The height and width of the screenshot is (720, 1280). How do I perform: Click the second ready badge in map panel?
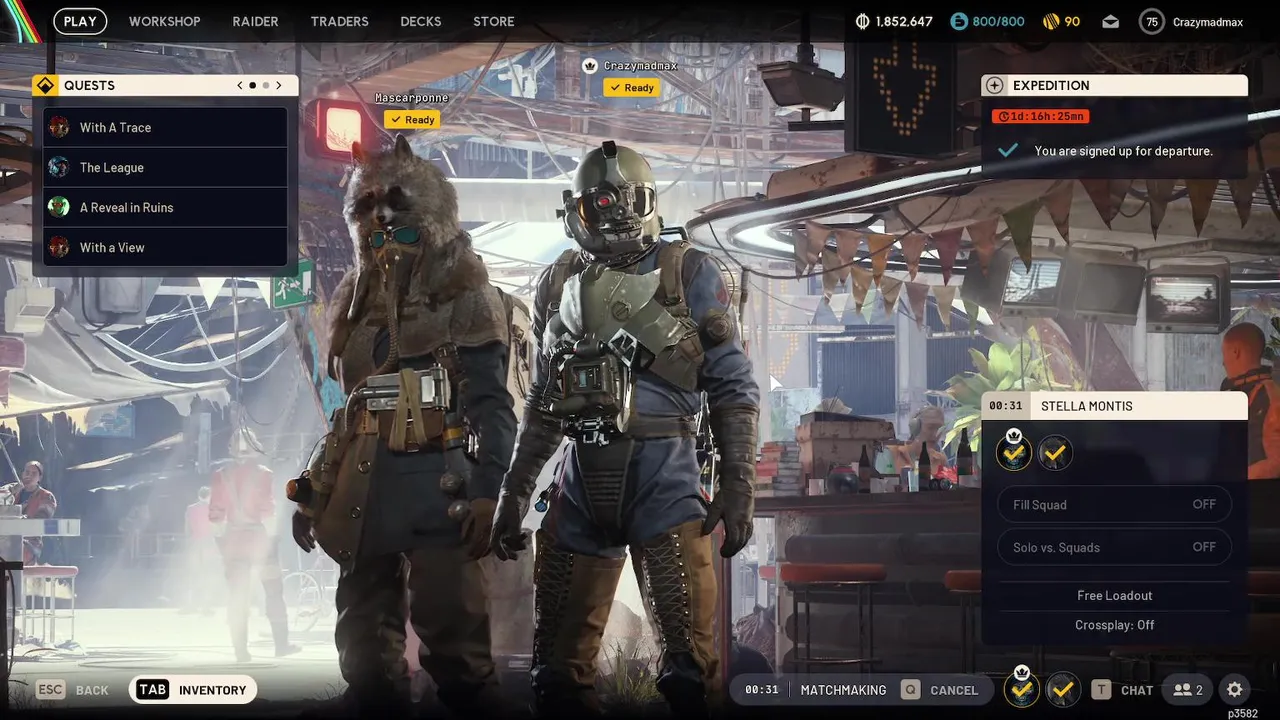point(1055,453)
